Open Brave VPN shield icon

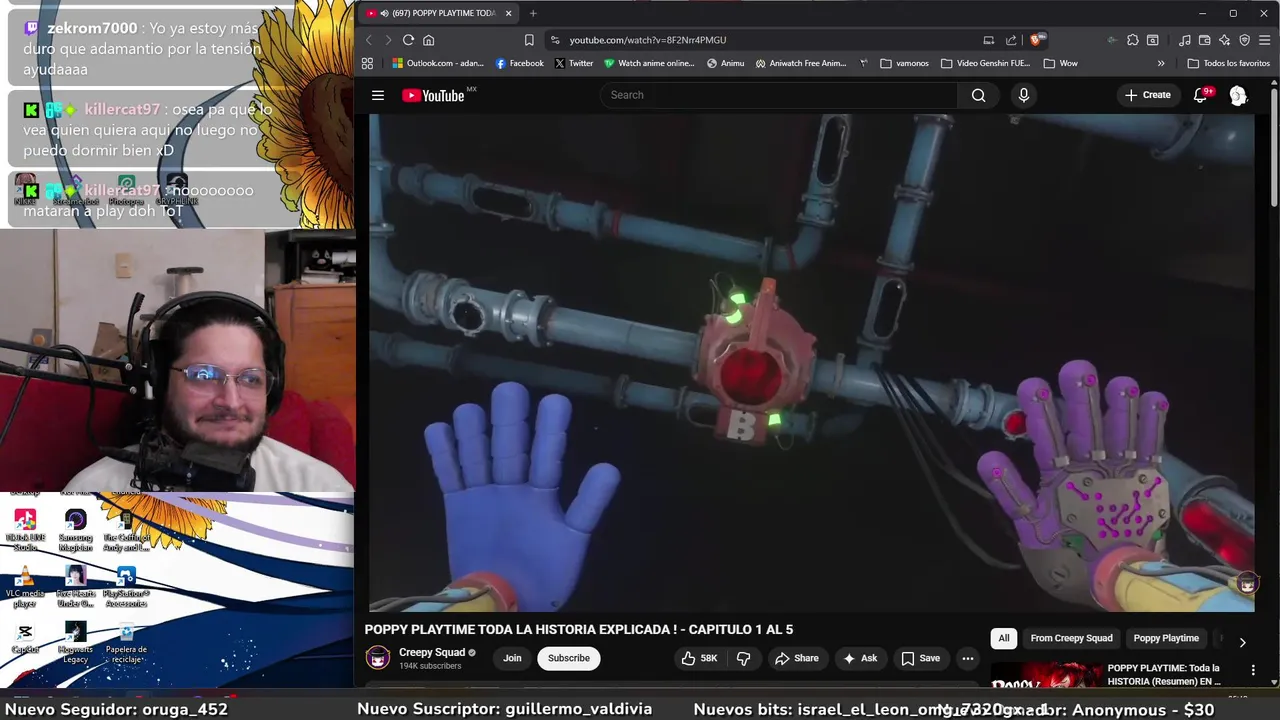click(1244, 40)
